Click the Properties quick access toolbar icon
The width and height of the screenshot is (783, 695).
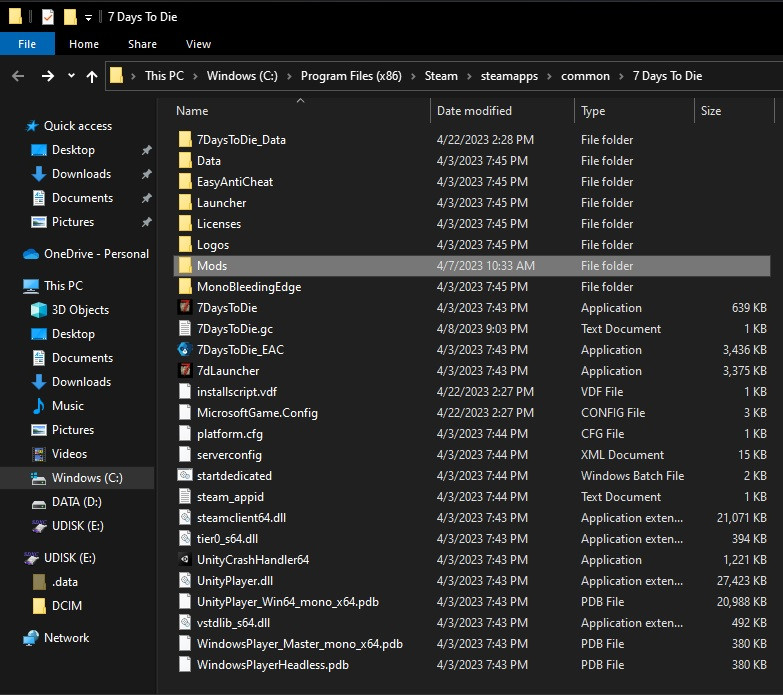48,17
